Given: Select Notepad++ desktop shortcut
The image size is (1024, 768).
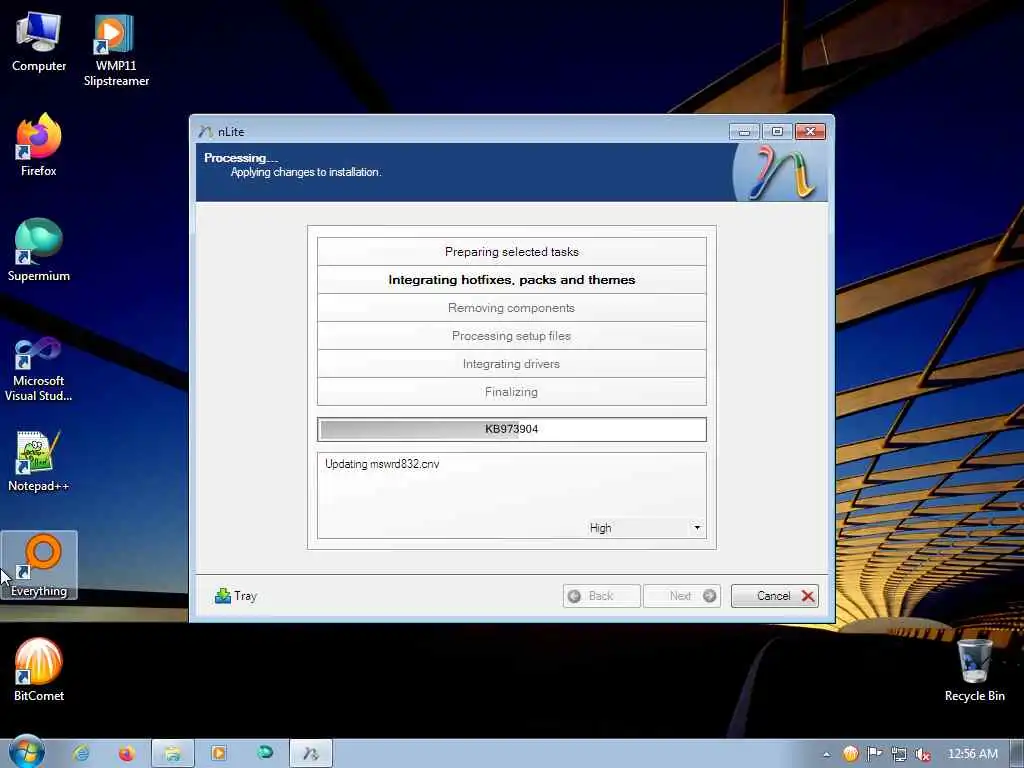Looking at the screenshot, I should (x=39, y=460).
